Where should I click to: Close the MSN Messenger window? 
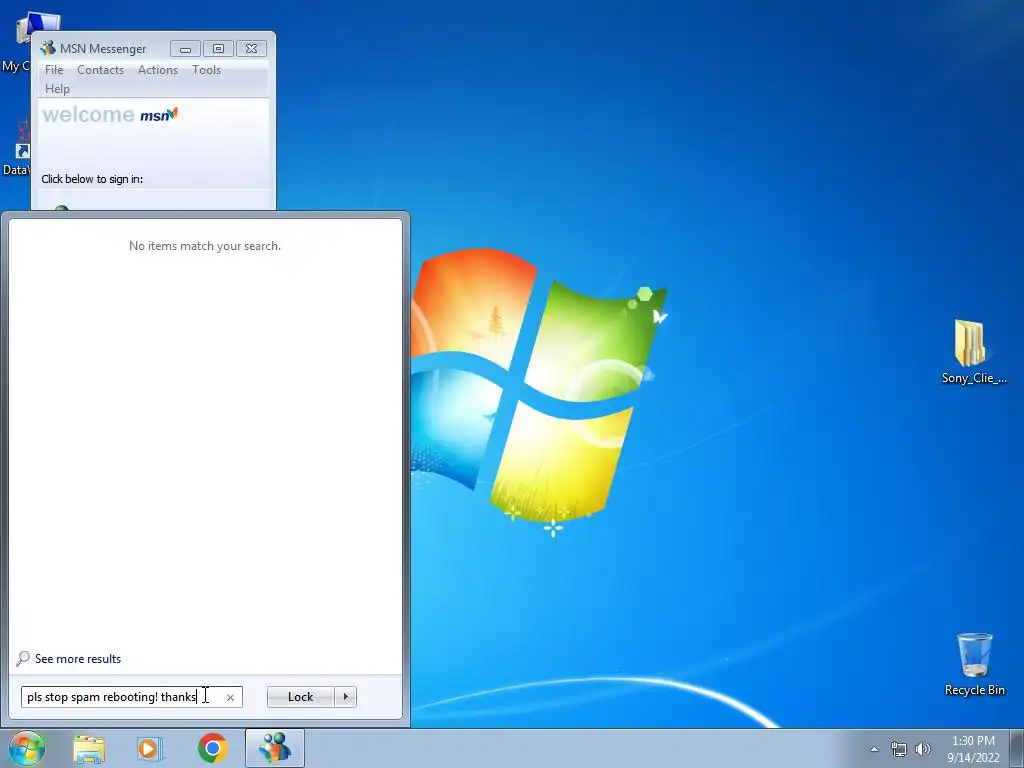tap(251, 48)
